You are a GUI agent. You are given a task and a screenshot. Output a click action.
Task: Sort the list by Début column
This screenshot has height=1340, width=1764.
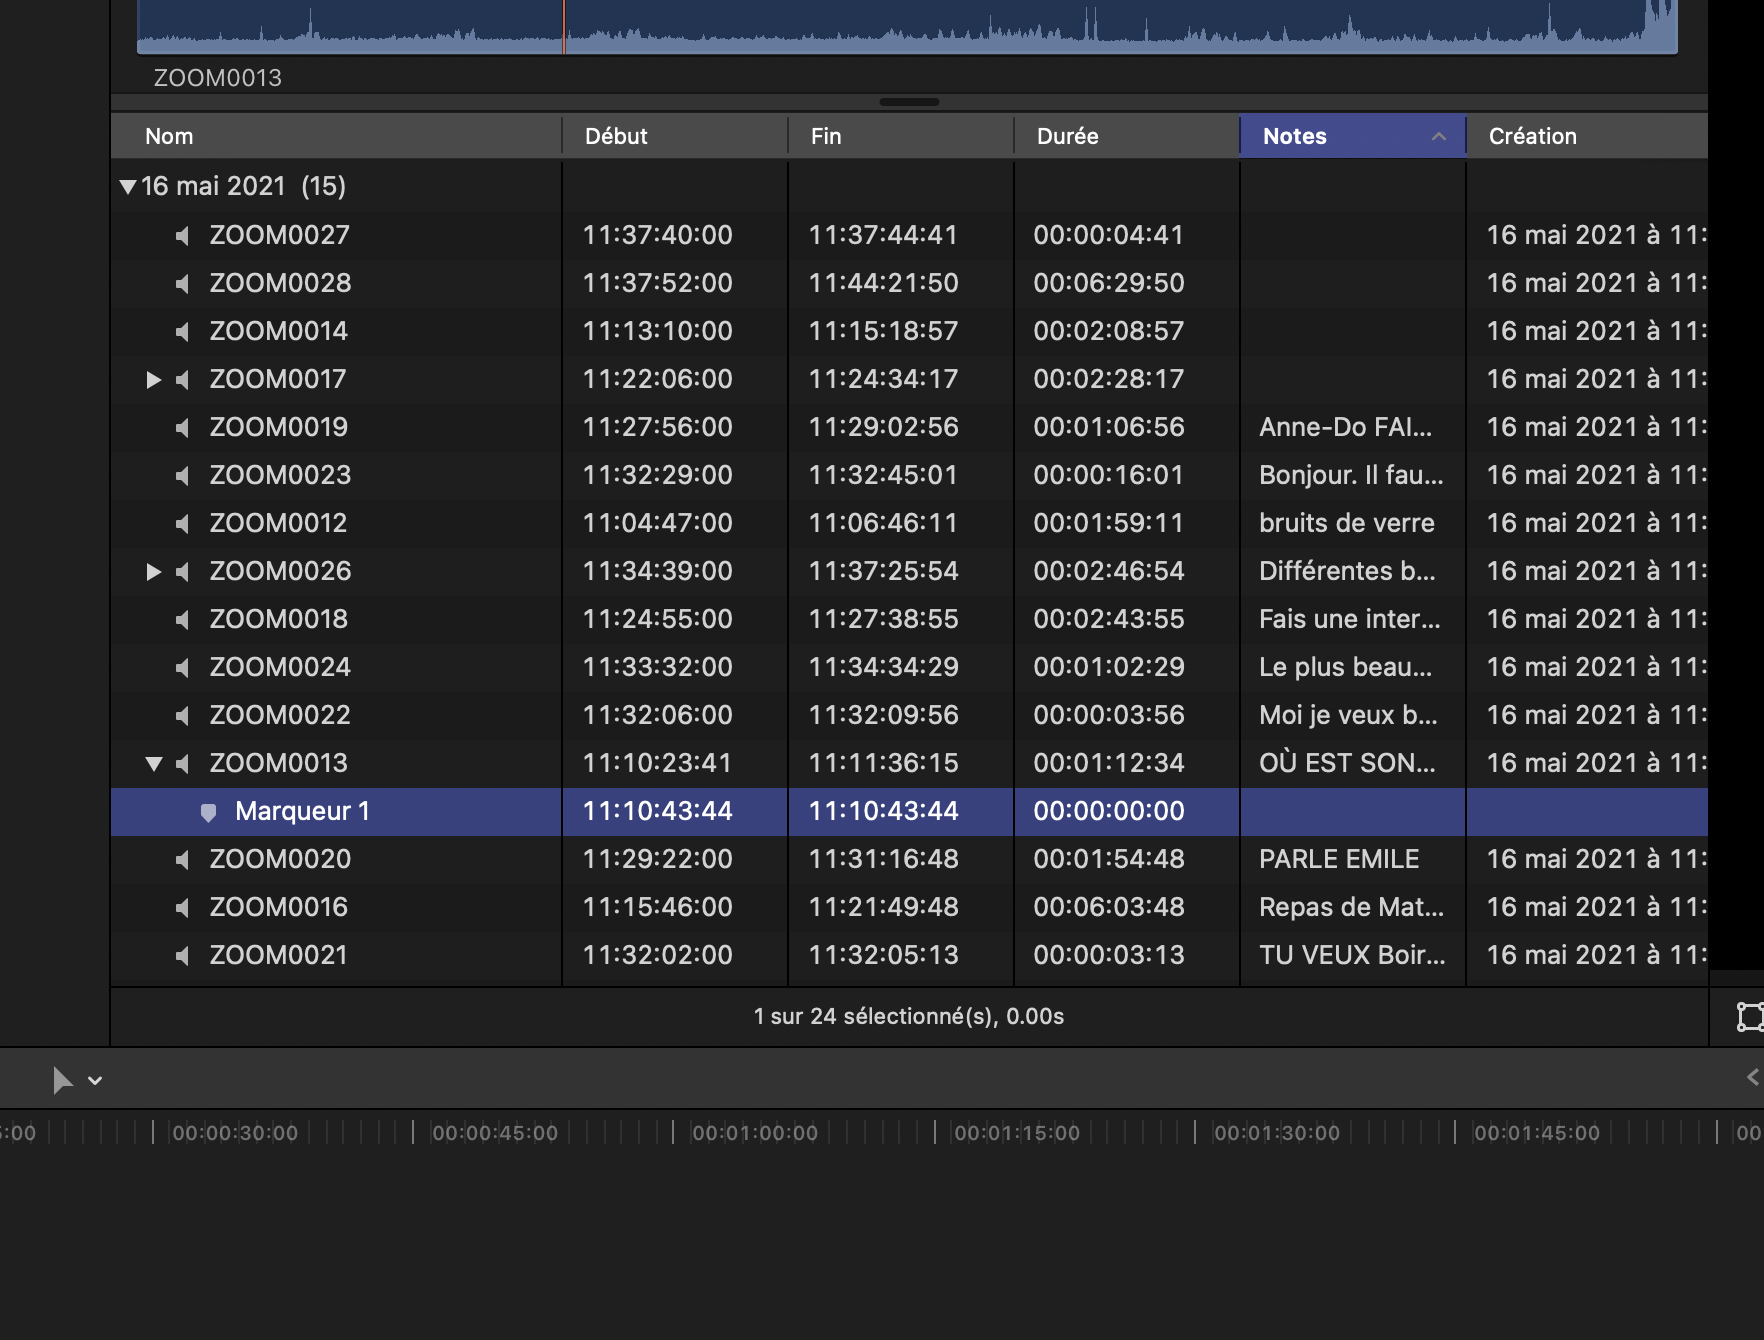[675, 137]
